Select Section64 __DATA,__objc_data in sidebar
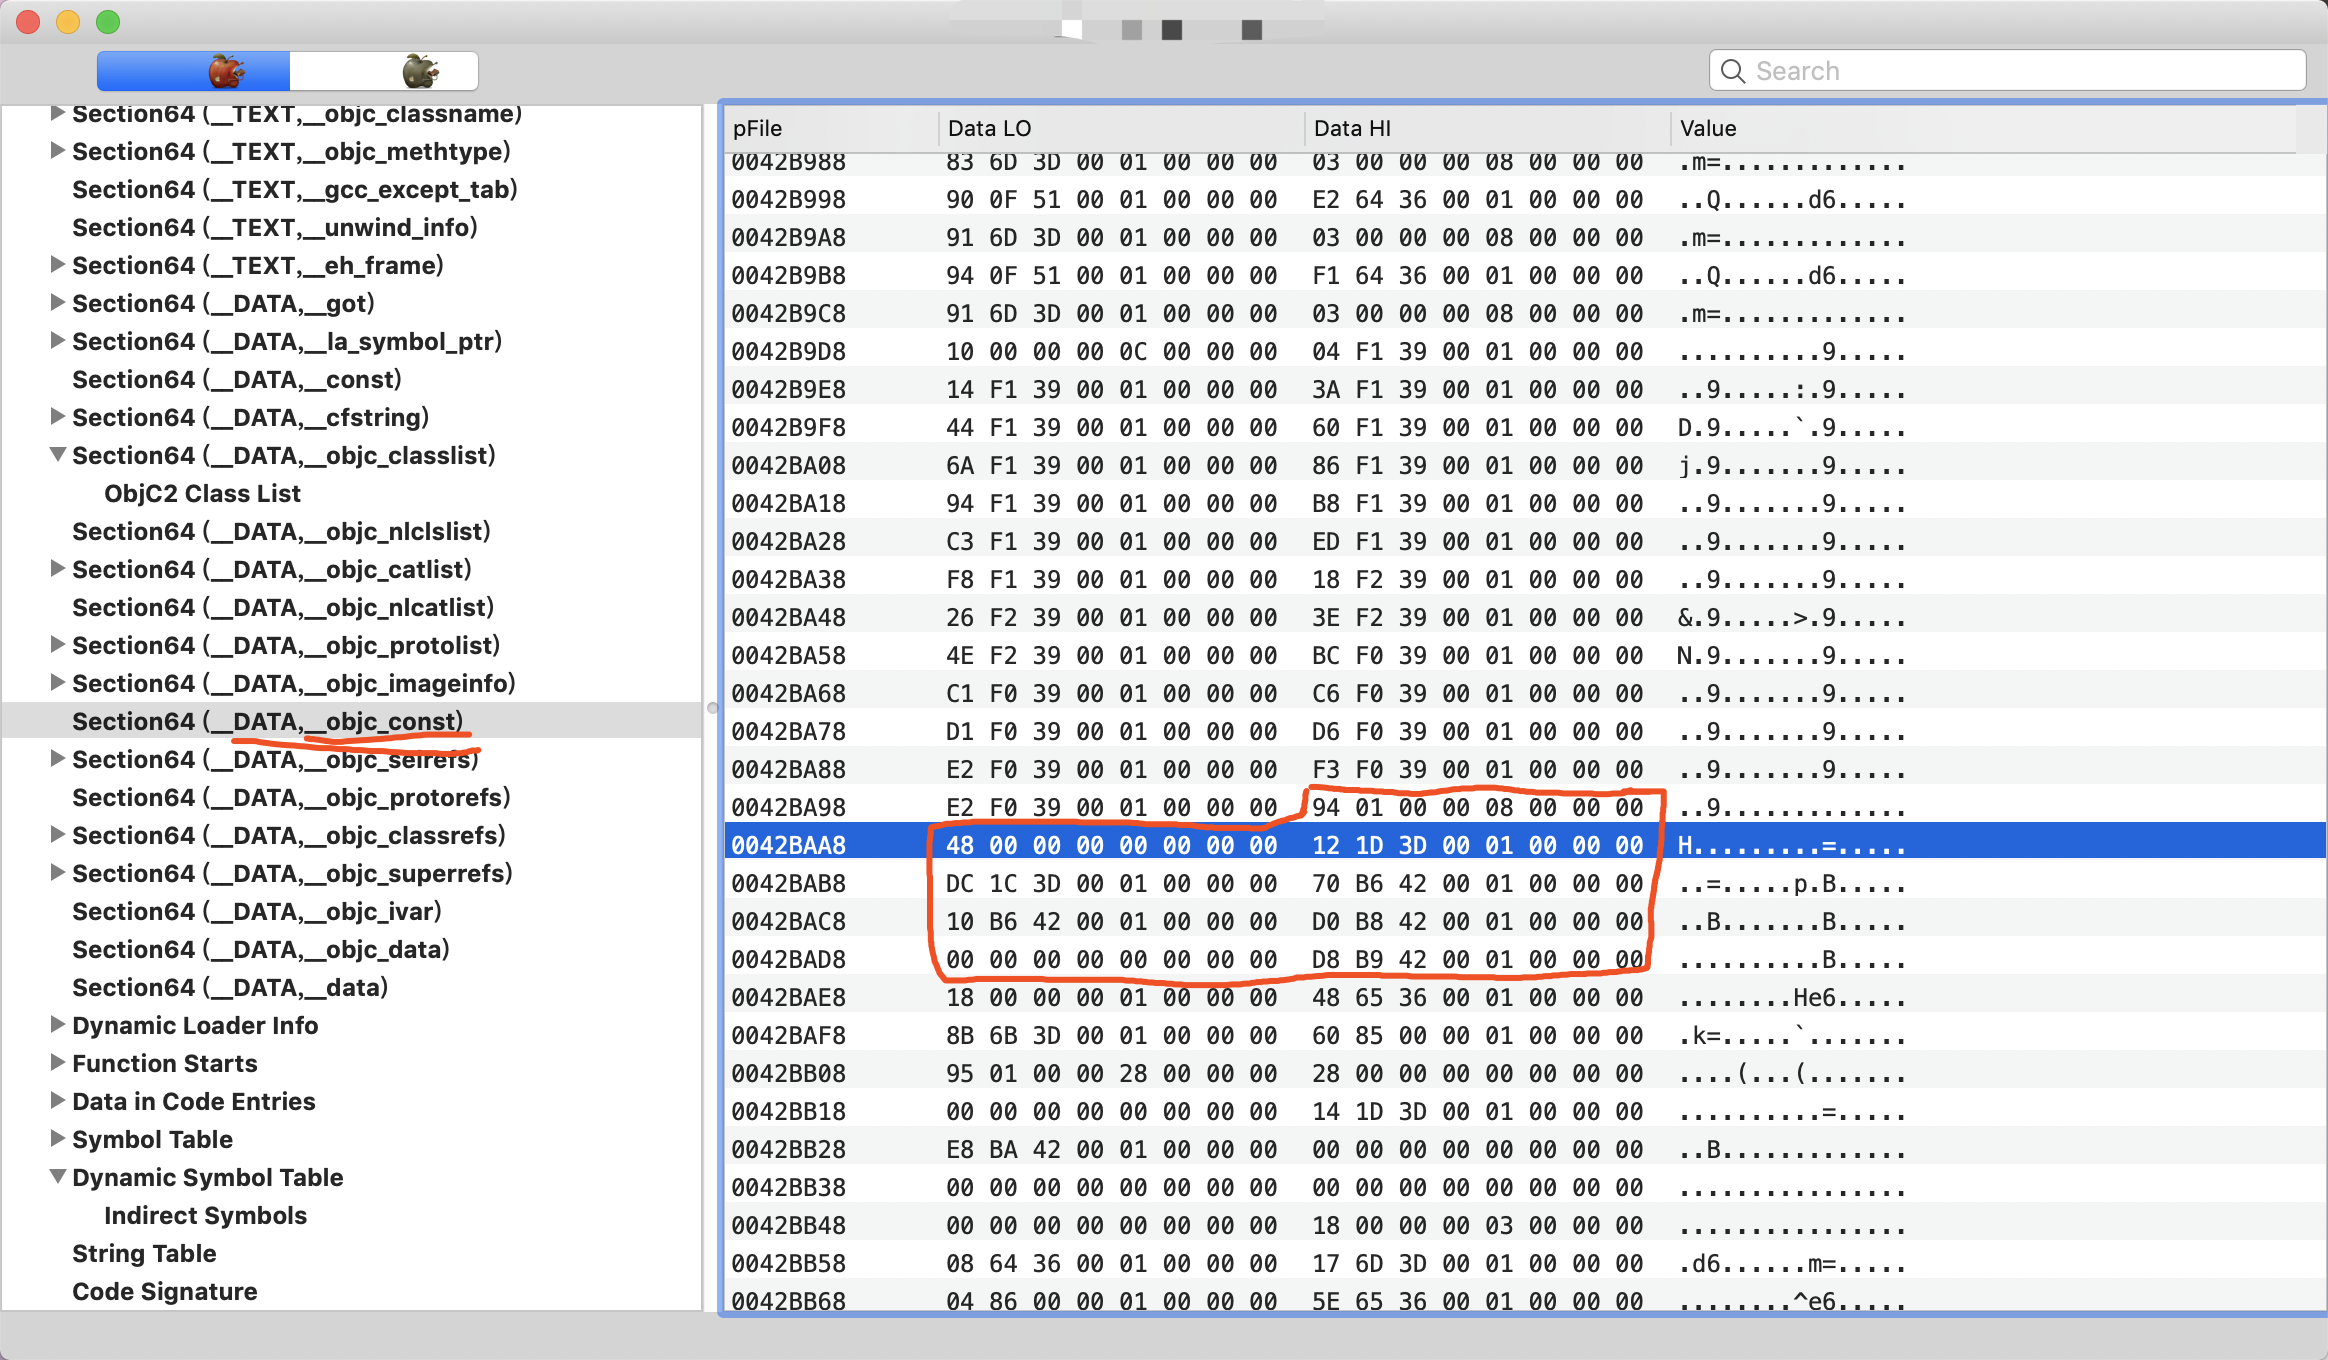The image size is (2328, 1360). point(260,949)
